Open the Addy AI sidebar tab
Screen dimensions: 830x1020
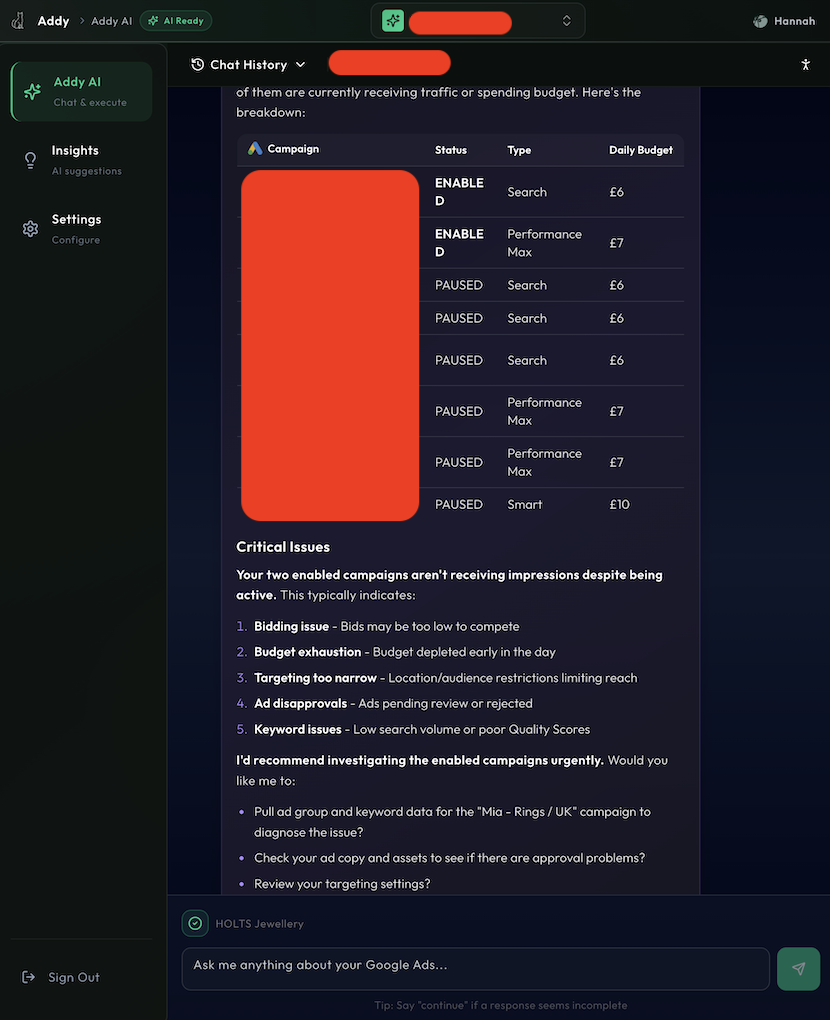(x=82, y=91)
